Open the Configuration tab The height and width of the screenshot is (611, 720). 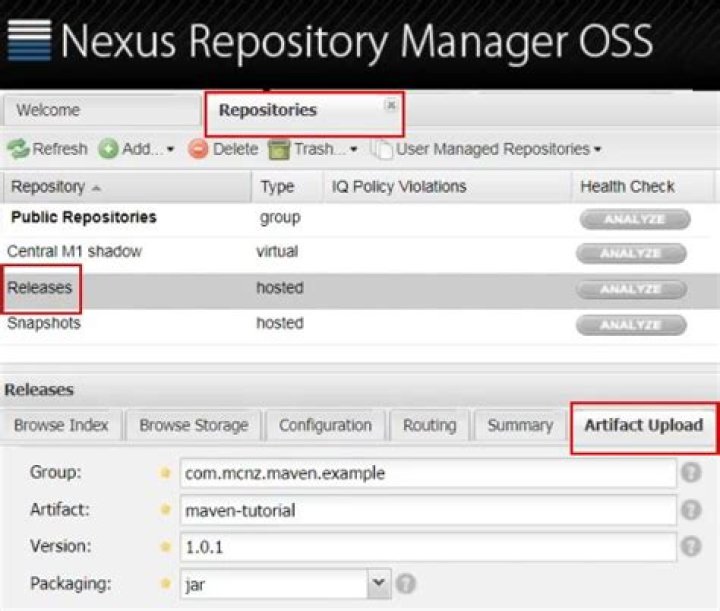pyautogui.click(x=325, y=425)
